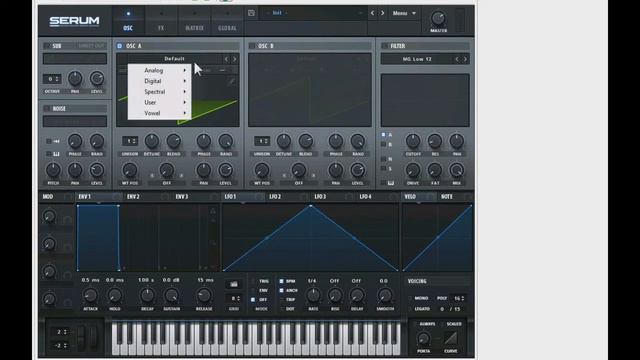
Task: Toggle filter routing checkbox B
Action: [383, 144]
